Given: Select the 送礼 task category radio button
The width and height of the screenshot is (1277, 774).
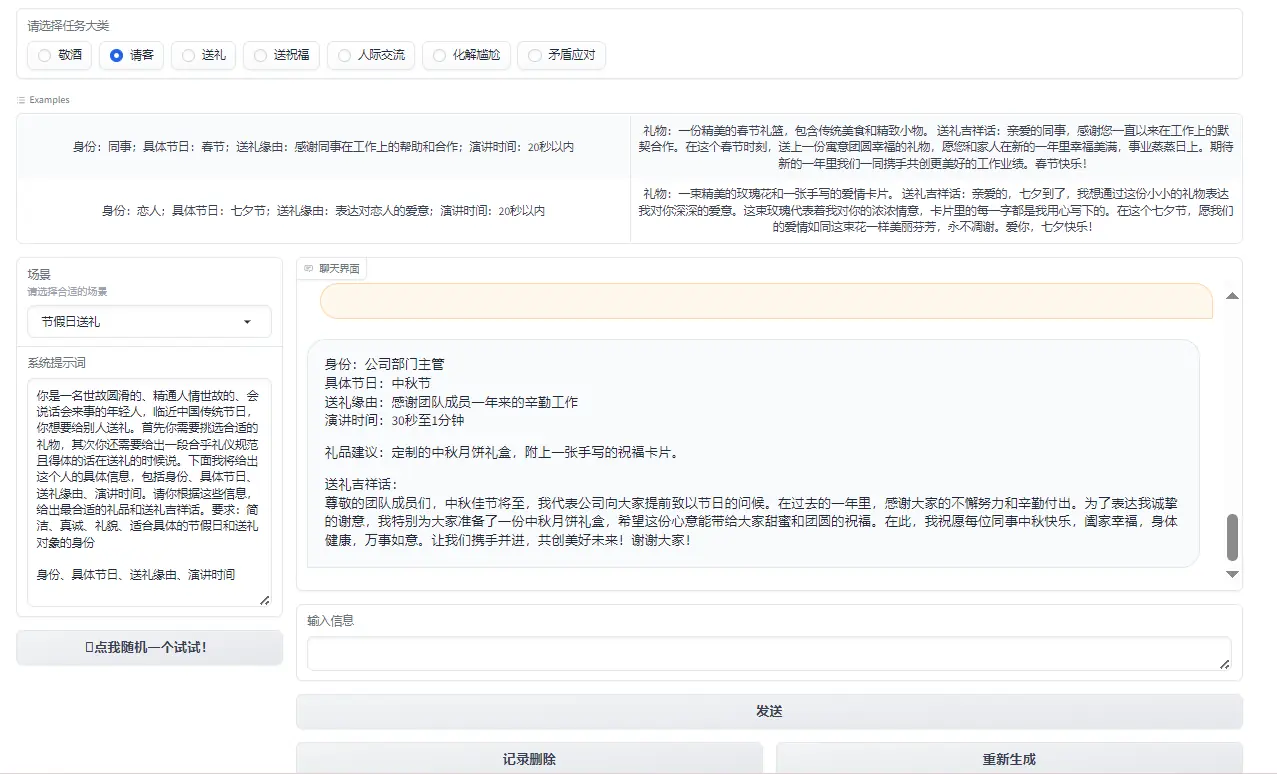Looking at the screenshot, I should coord(188,55).
